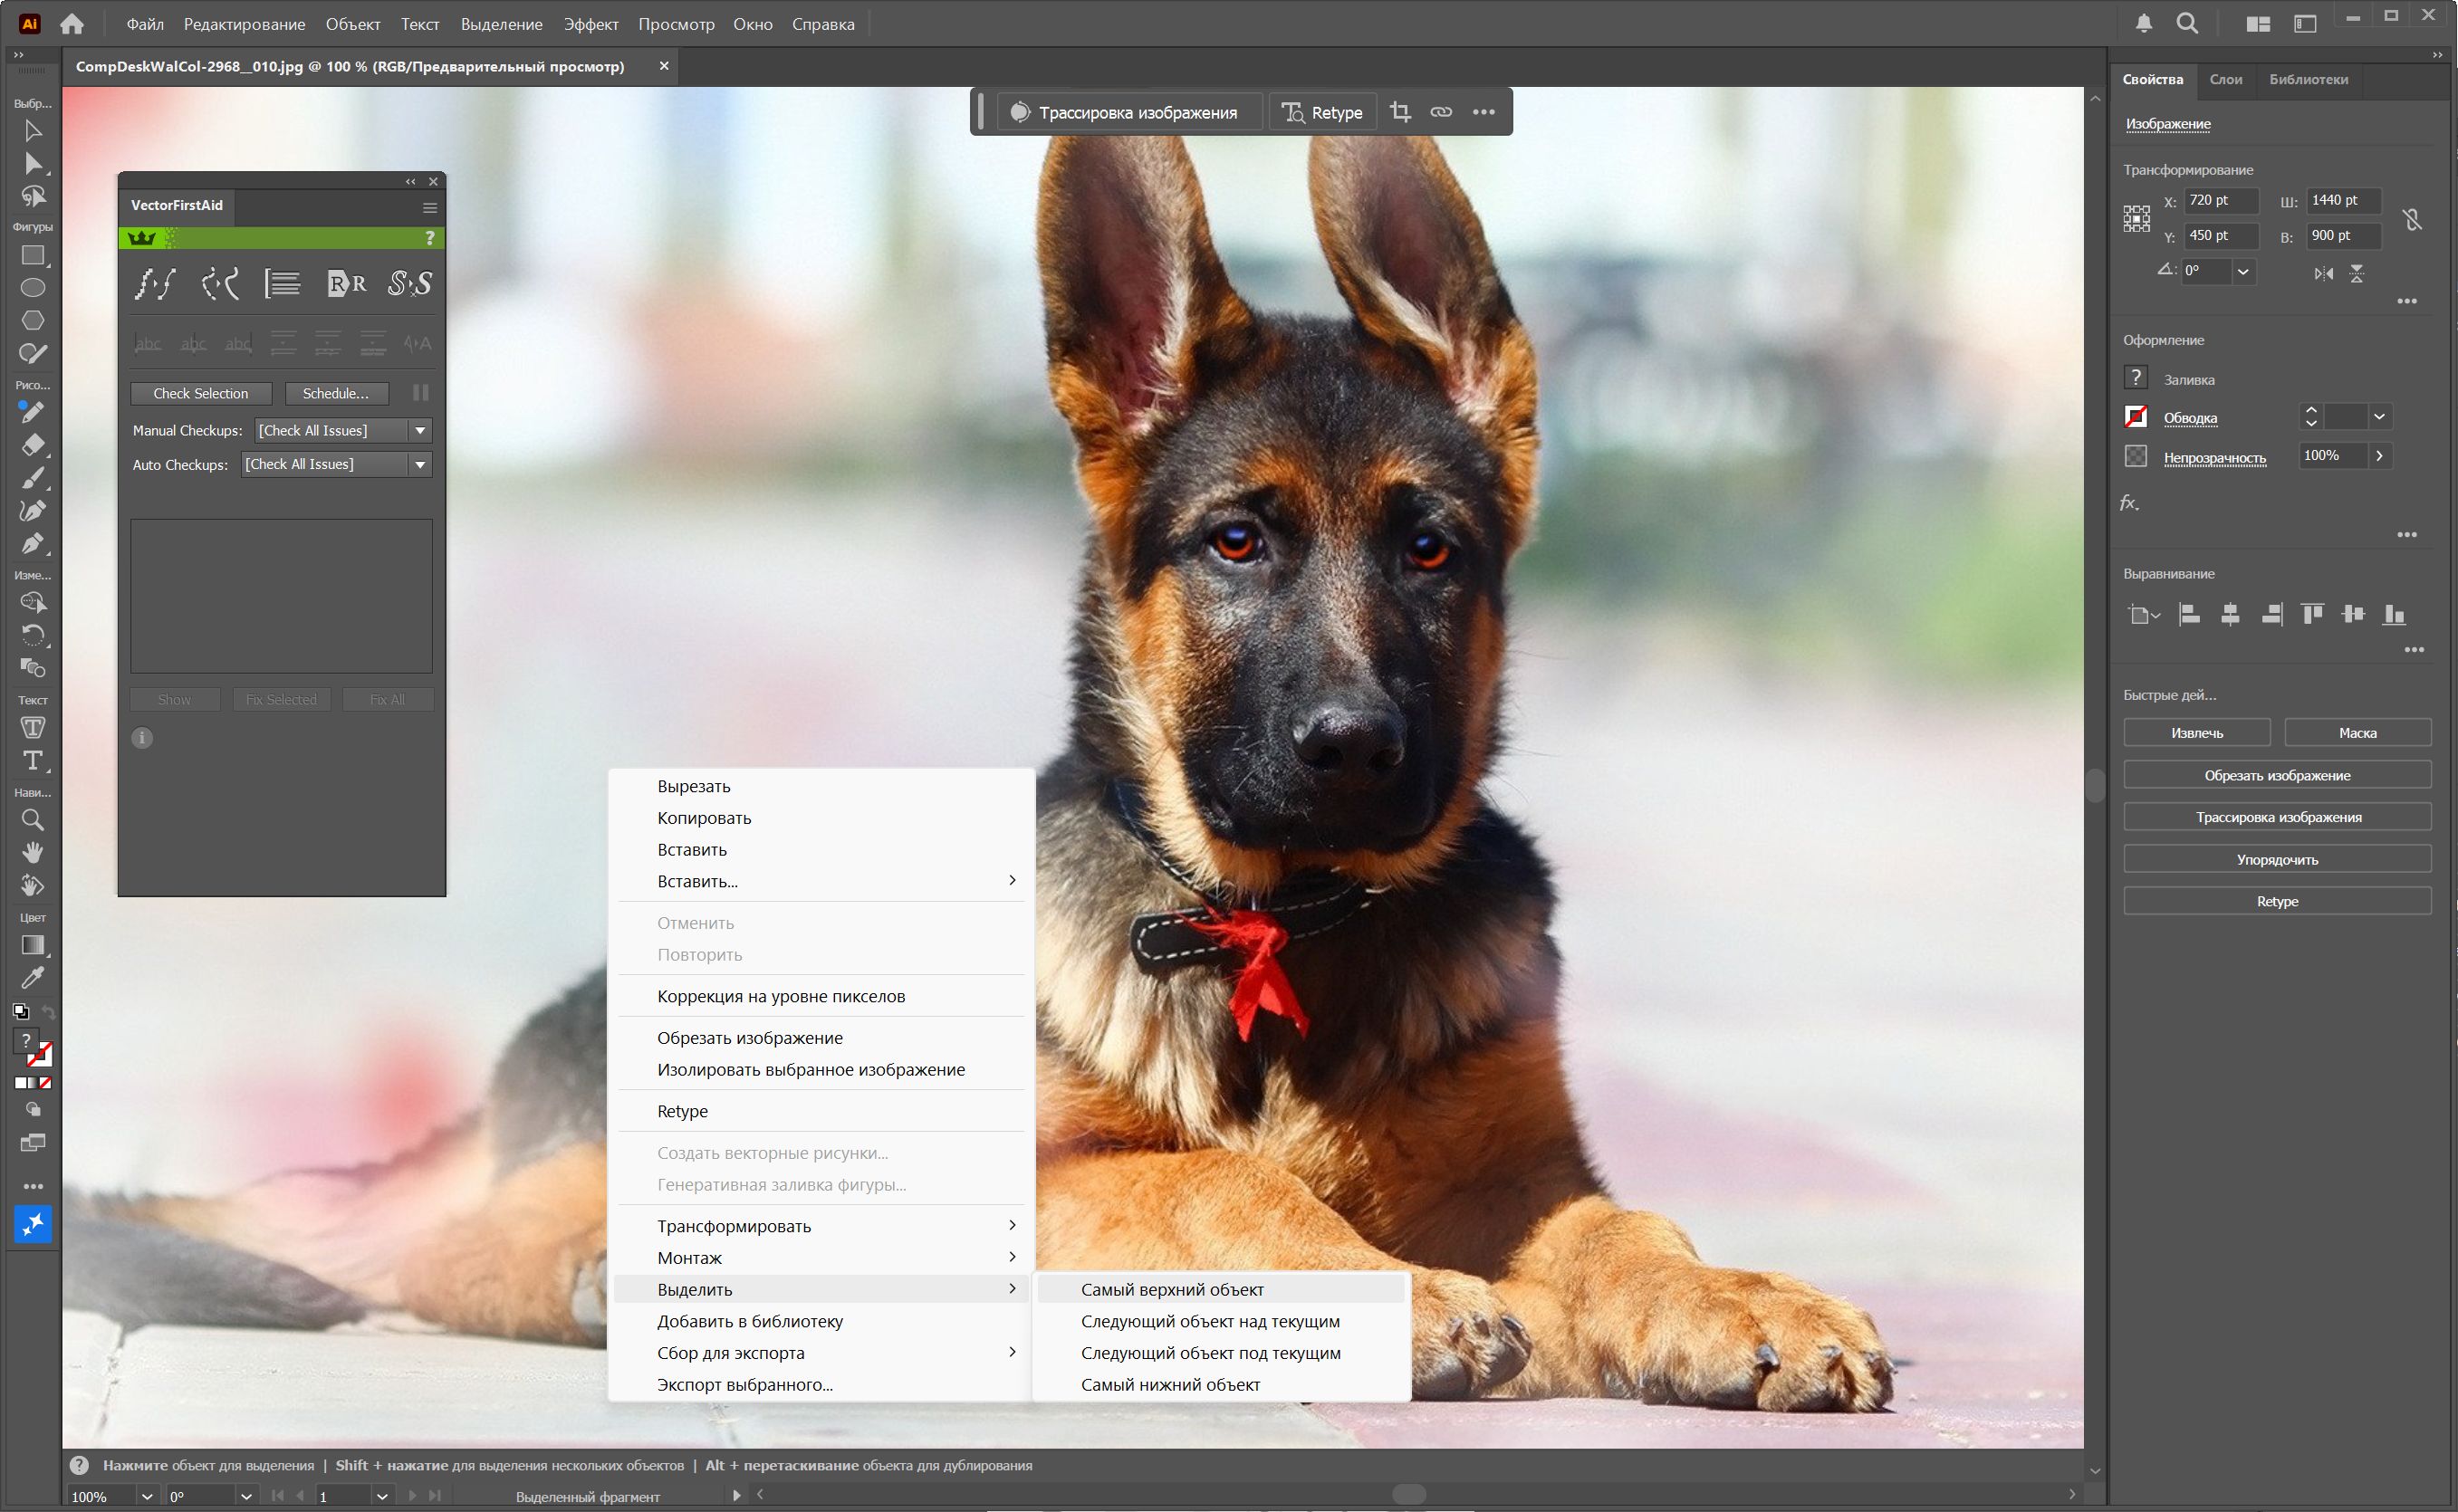
Task: Open the Эффект menu
Action: tap(590, 24)
